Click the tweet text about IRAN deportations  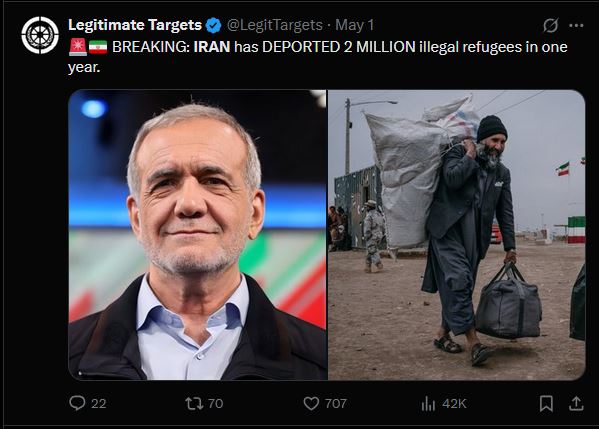(x=317, y=57)
